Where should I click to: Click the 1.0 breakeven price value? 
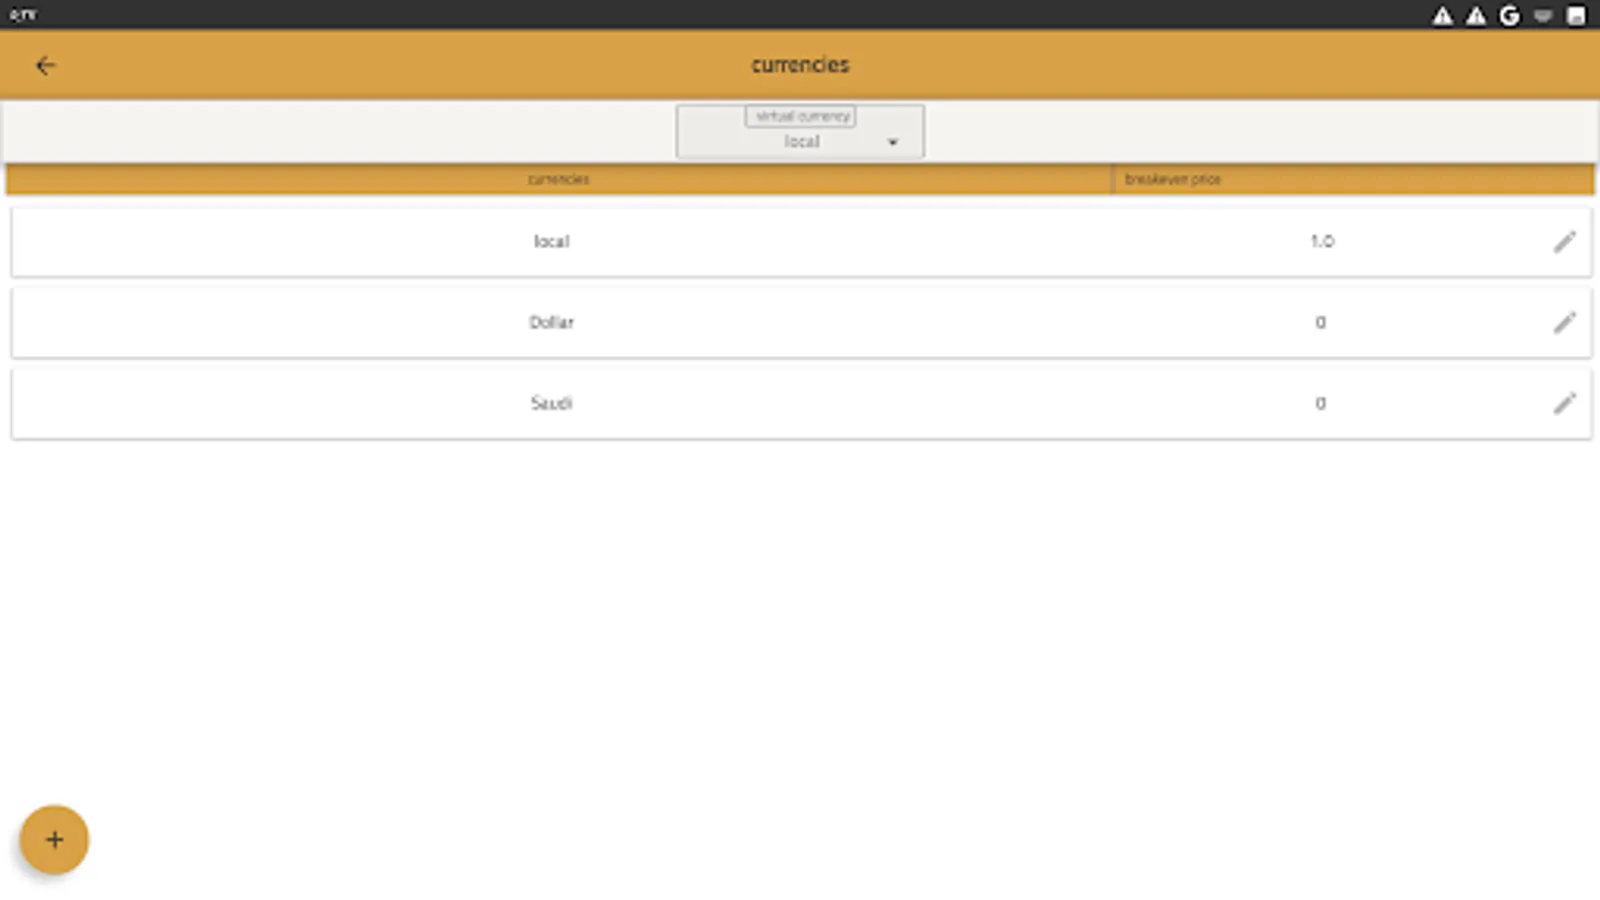1322,241
